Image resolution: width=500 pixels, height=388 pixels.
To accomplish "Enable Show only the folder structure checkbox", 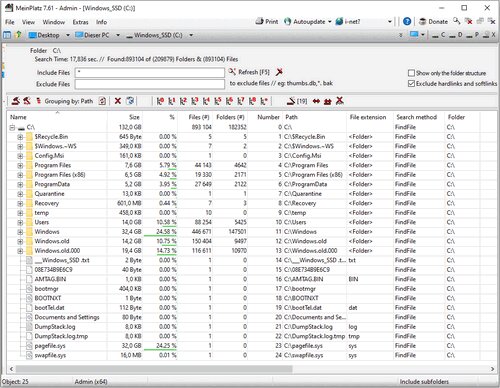I will coord(411,73).
